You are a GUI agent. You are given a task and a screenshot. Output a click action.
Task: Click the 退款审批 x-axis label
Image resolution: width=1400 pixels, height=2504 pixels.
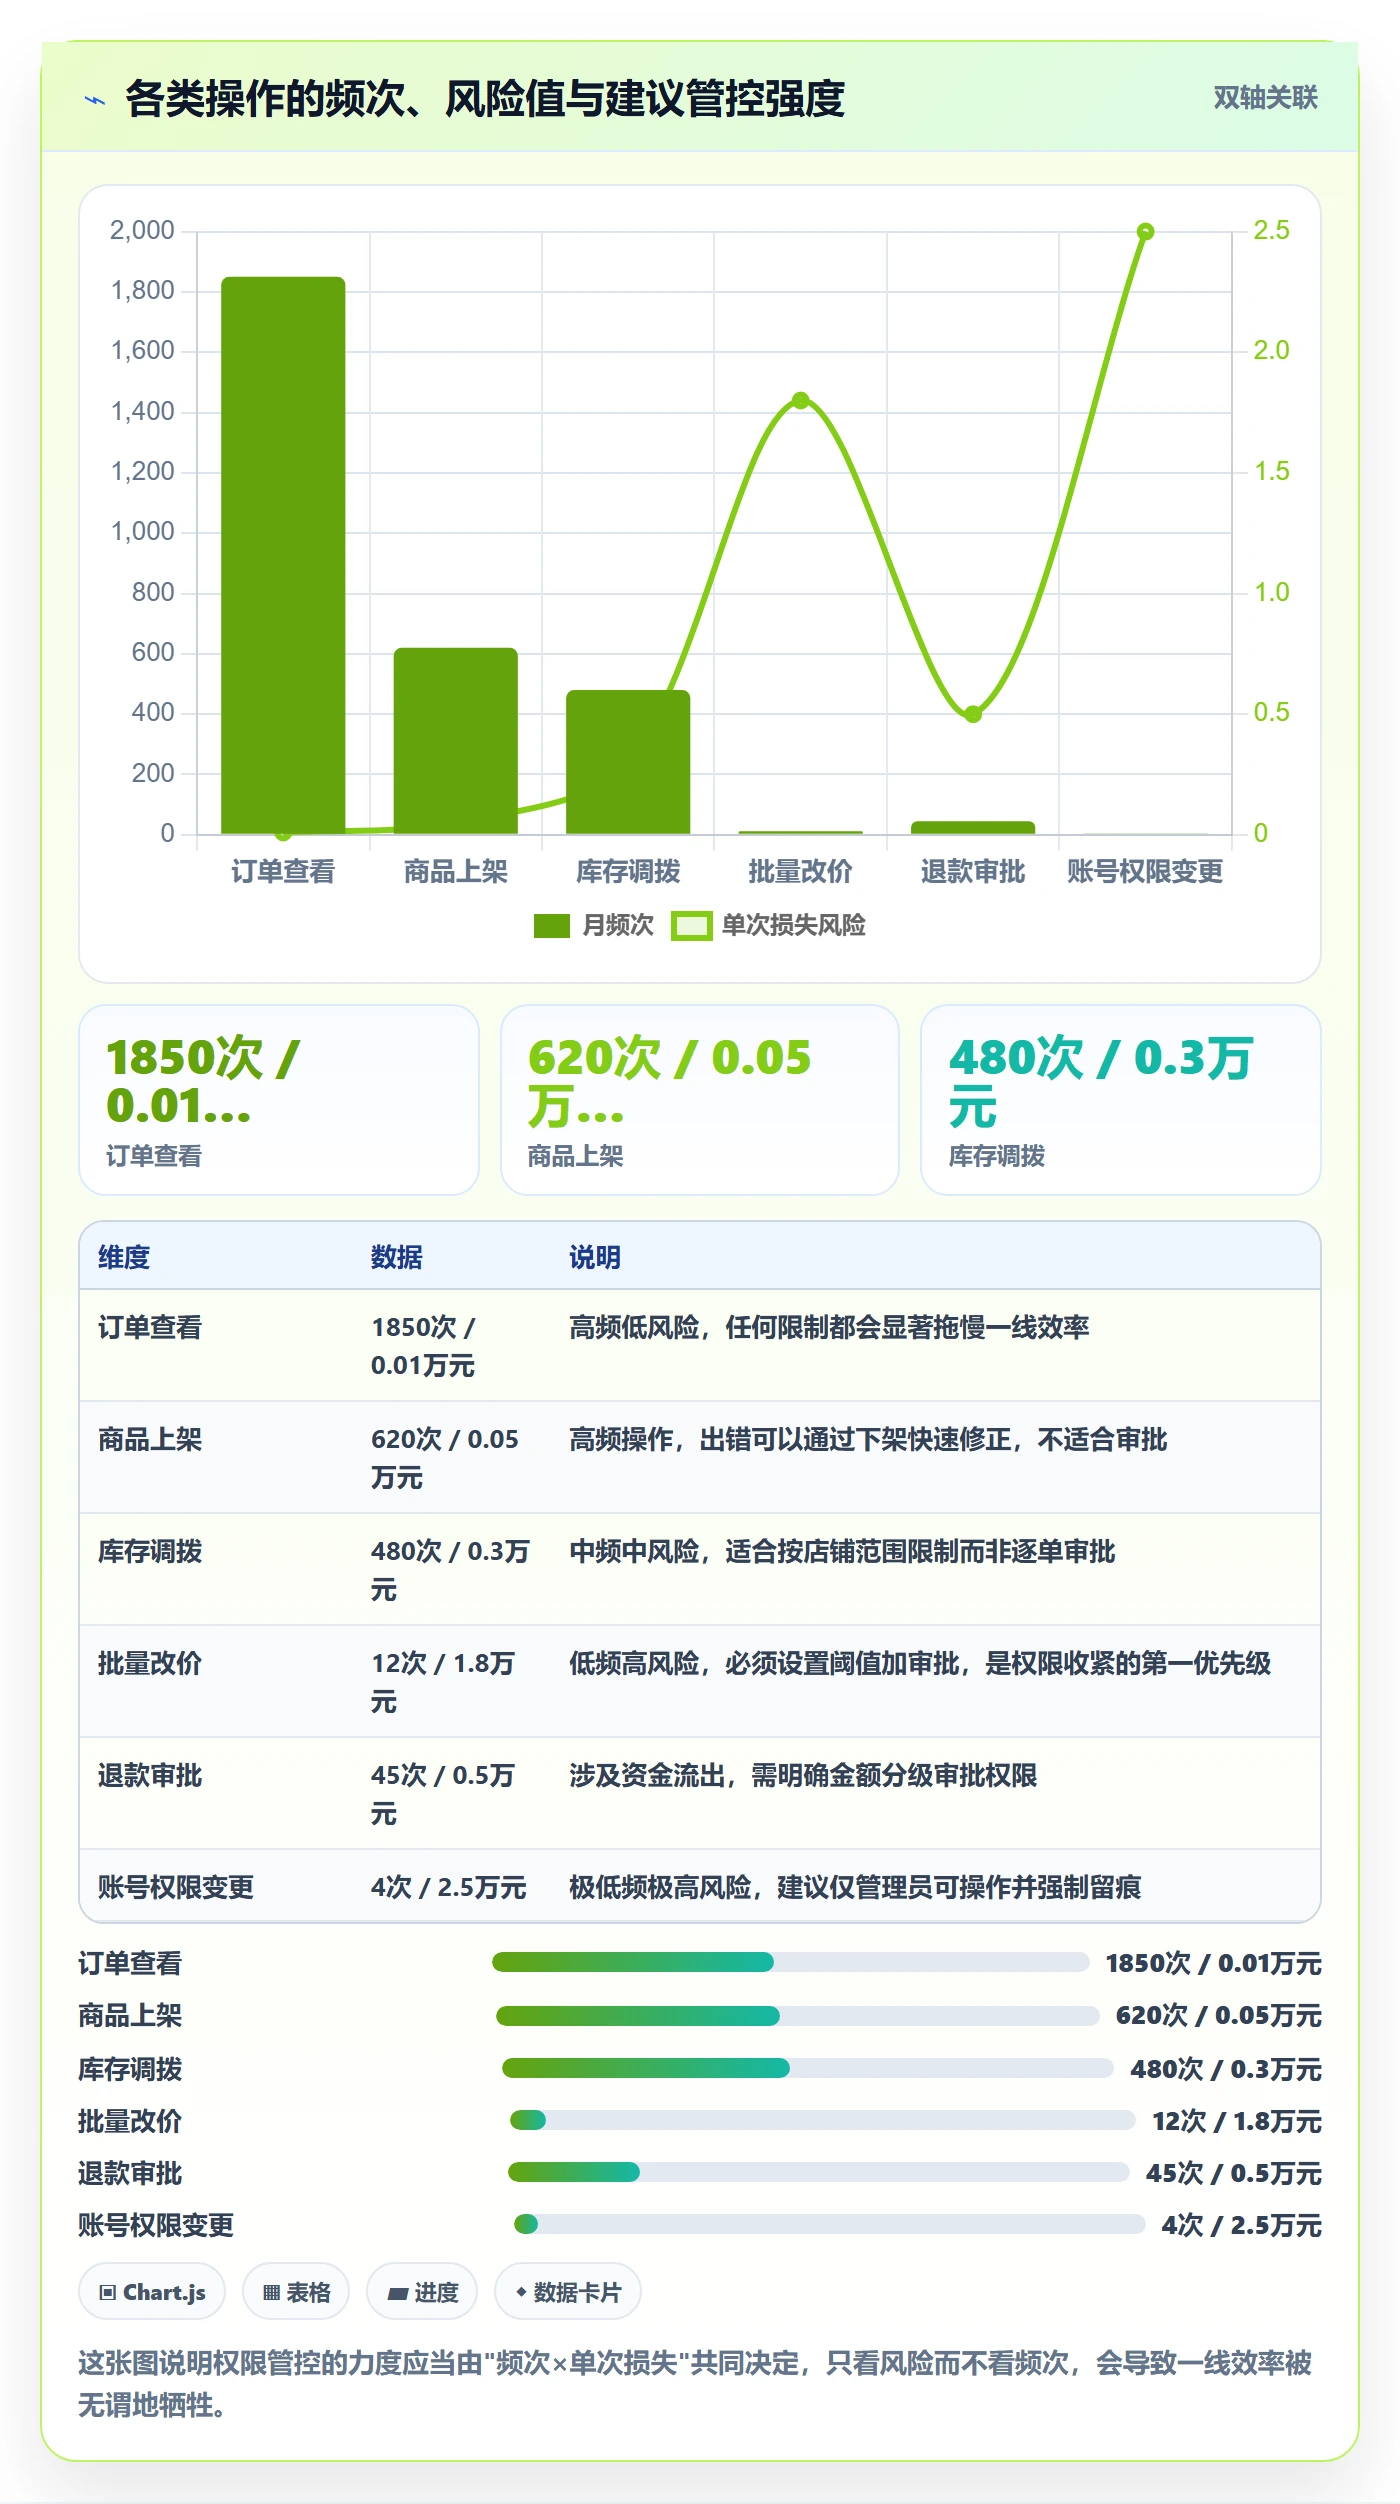973,871
